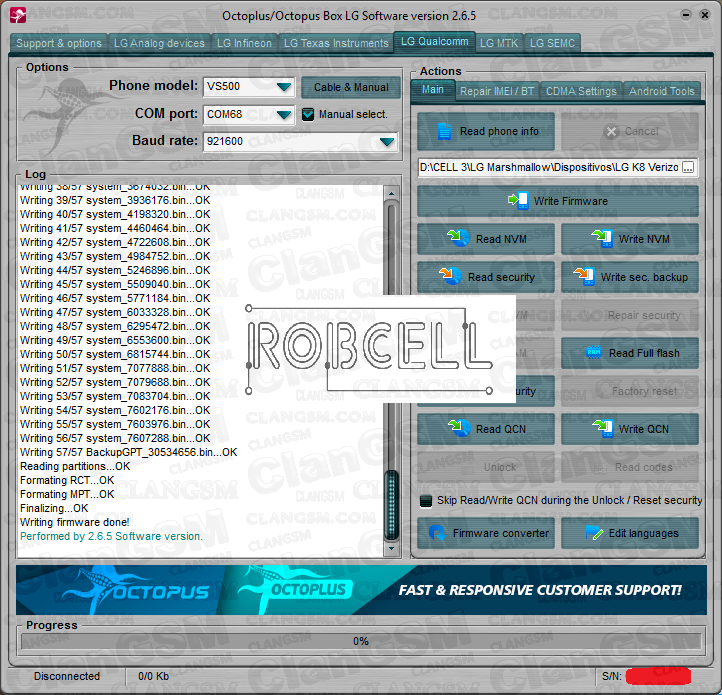Switch to LG Analog devices tab
The width and height of the screenshot is (722, 695).
tap(159, 43)
